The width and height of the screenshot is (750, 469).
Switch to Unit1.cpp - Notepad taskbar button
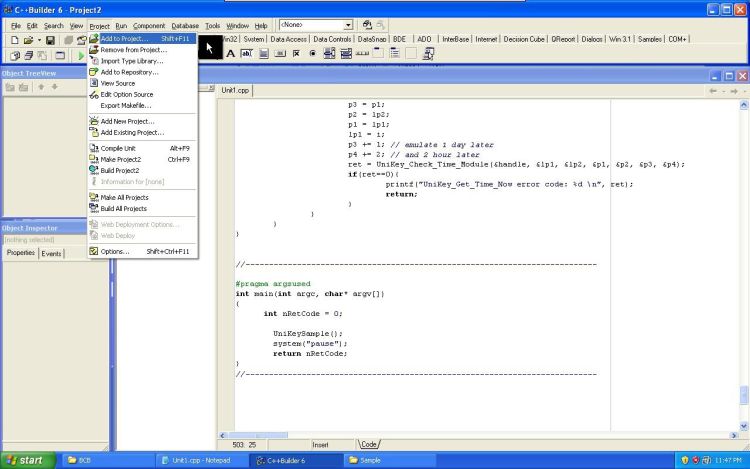point(200,460)
